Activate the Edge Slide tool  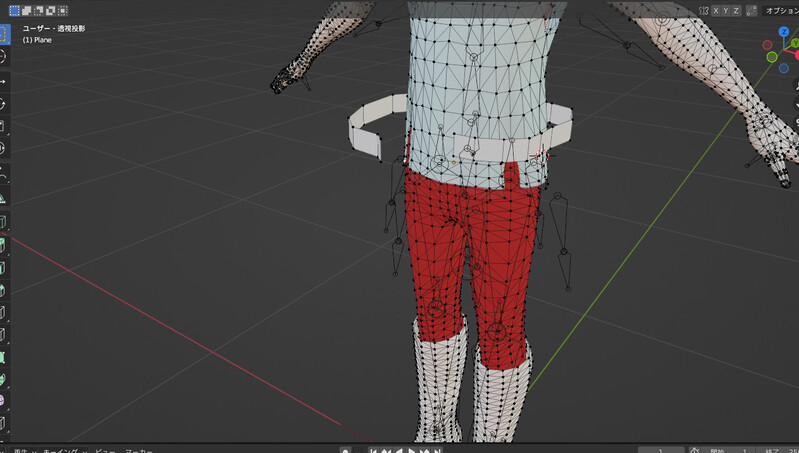[x=3, y=424]
